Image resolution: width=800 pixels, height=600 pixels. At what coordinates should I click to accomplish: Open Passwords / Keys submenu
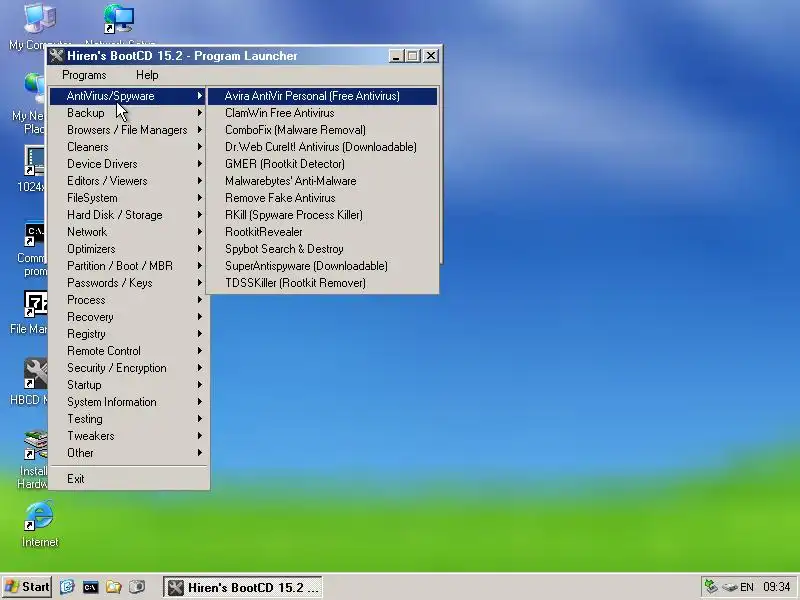pos(128,283)
